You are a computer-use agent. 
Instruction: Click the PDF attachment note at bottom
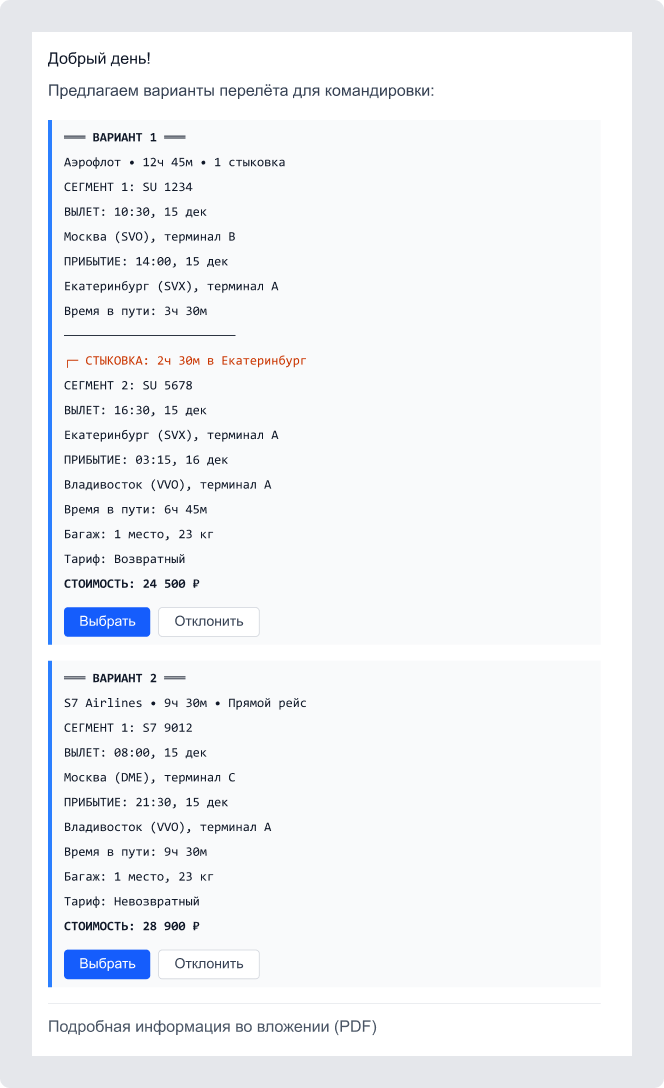pos(212,1026)
